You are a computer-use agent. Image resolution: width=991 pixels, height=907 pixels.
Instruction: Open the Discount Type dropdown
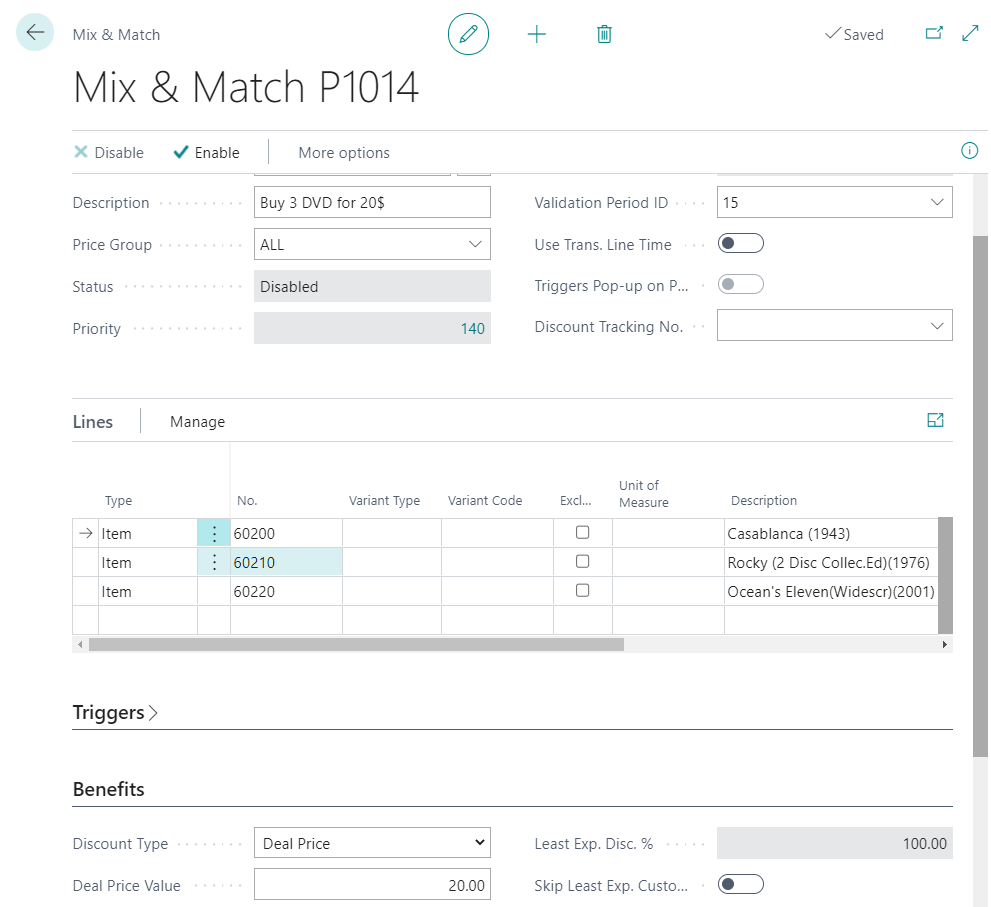[372, 843]
